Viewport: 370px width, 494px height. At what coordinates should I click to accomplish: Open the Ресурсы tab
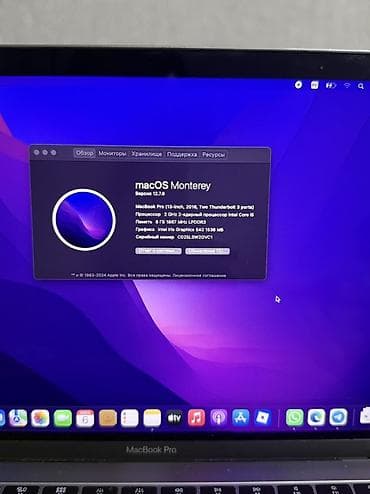pos(214,155)
